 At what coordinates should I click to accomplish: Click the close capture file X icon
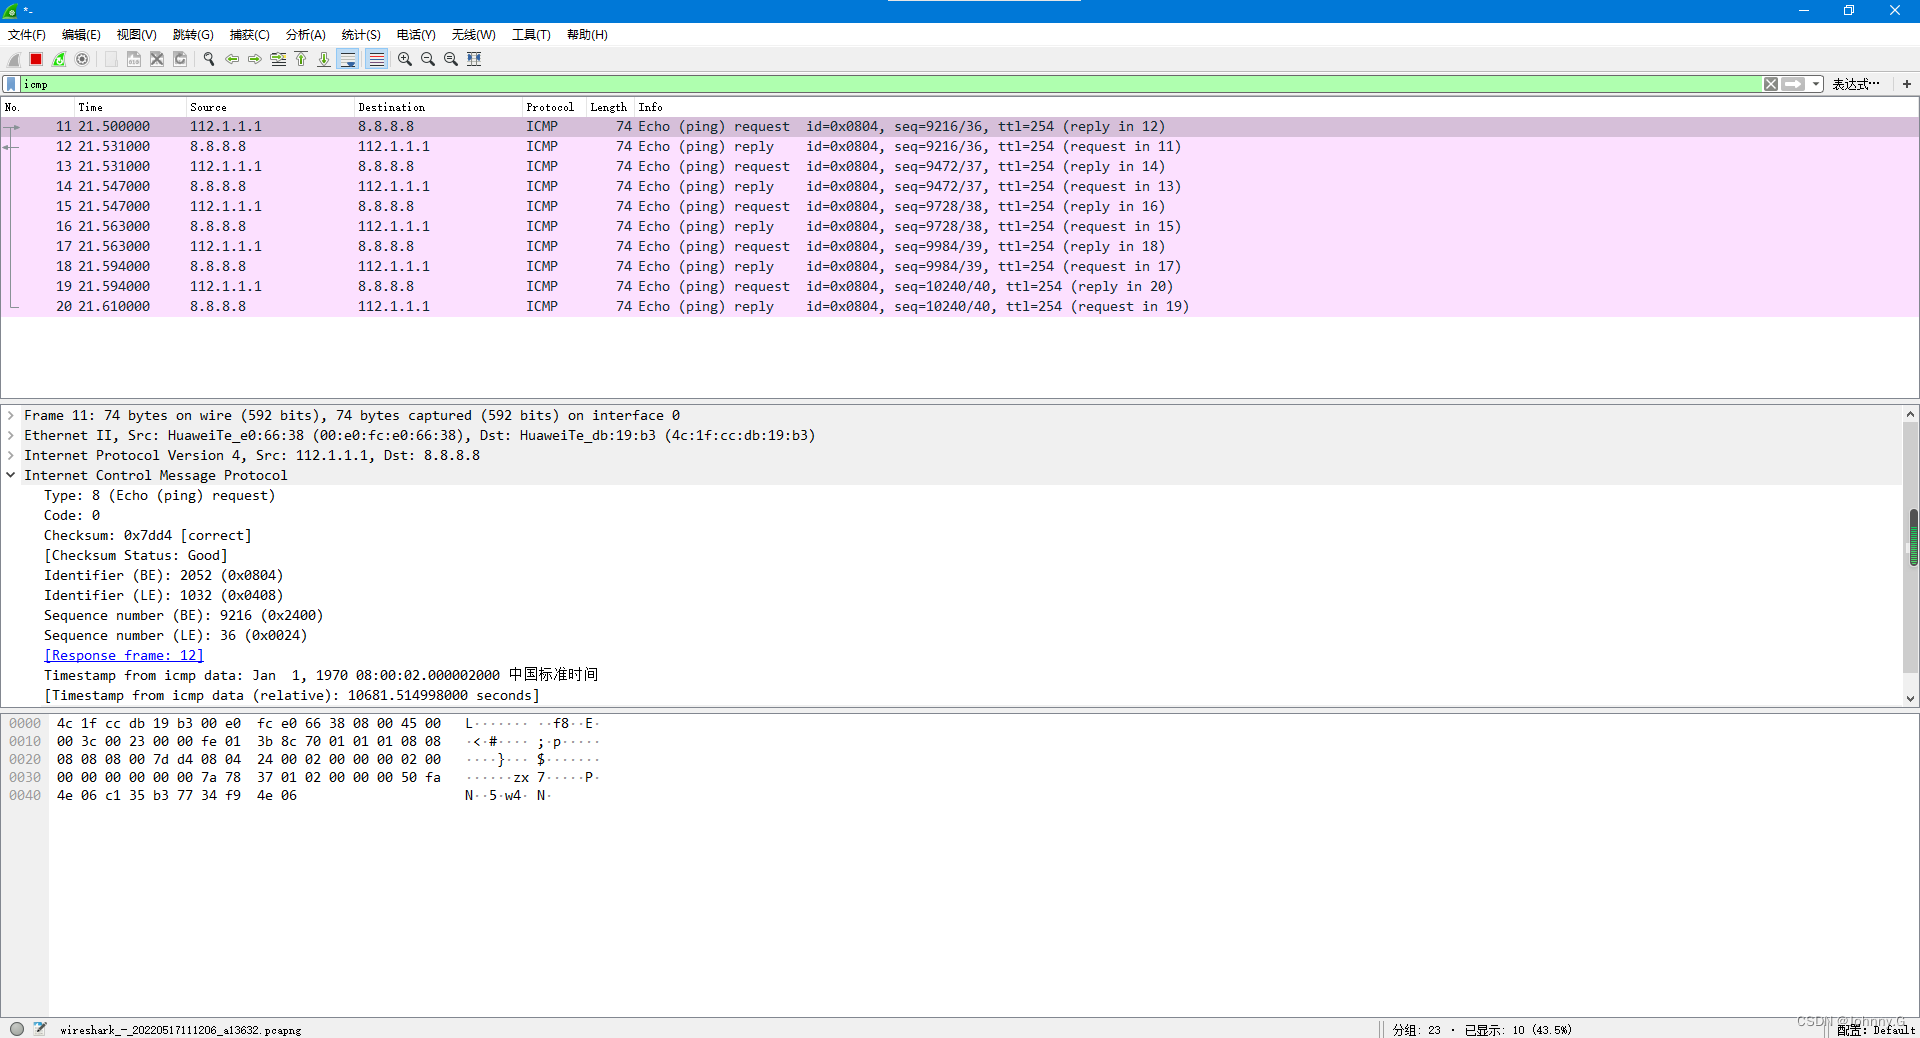(157, 59)
